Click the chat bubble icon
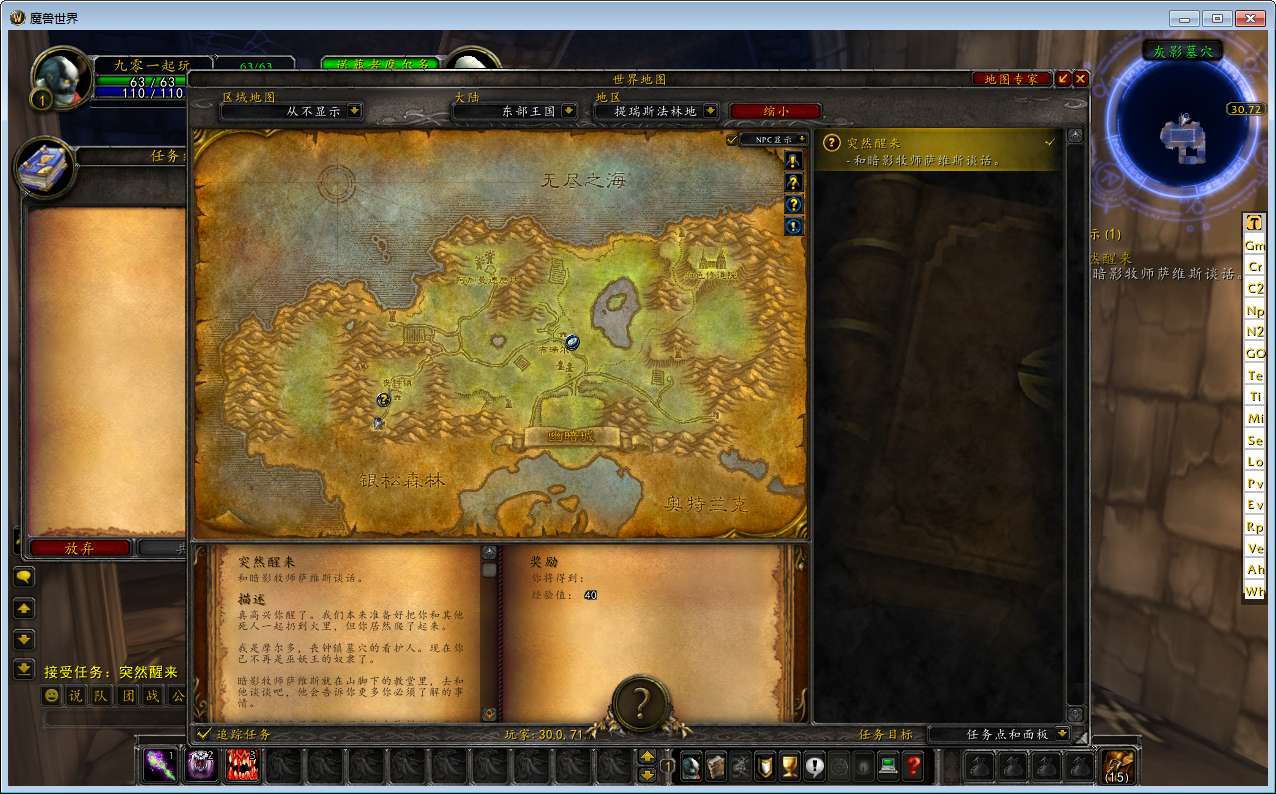The image size is (1276, 794). point(24,576)
